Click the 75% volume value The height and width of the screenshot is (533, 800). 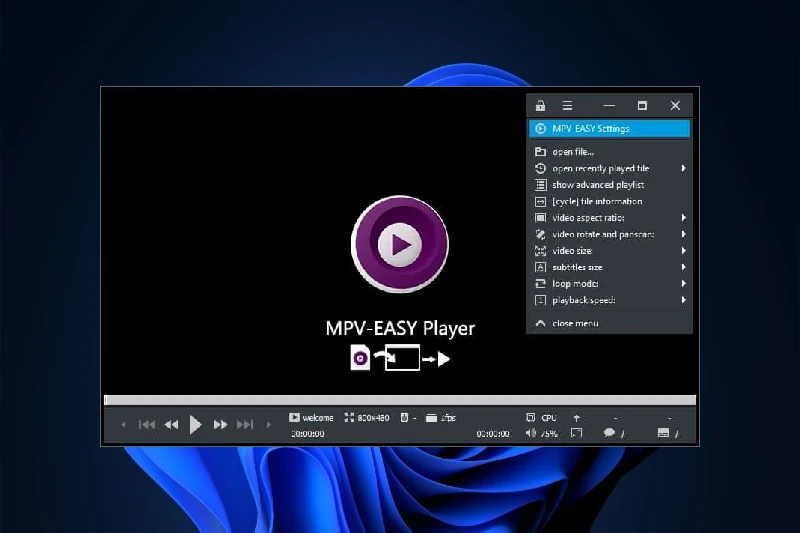pos(549,434)
